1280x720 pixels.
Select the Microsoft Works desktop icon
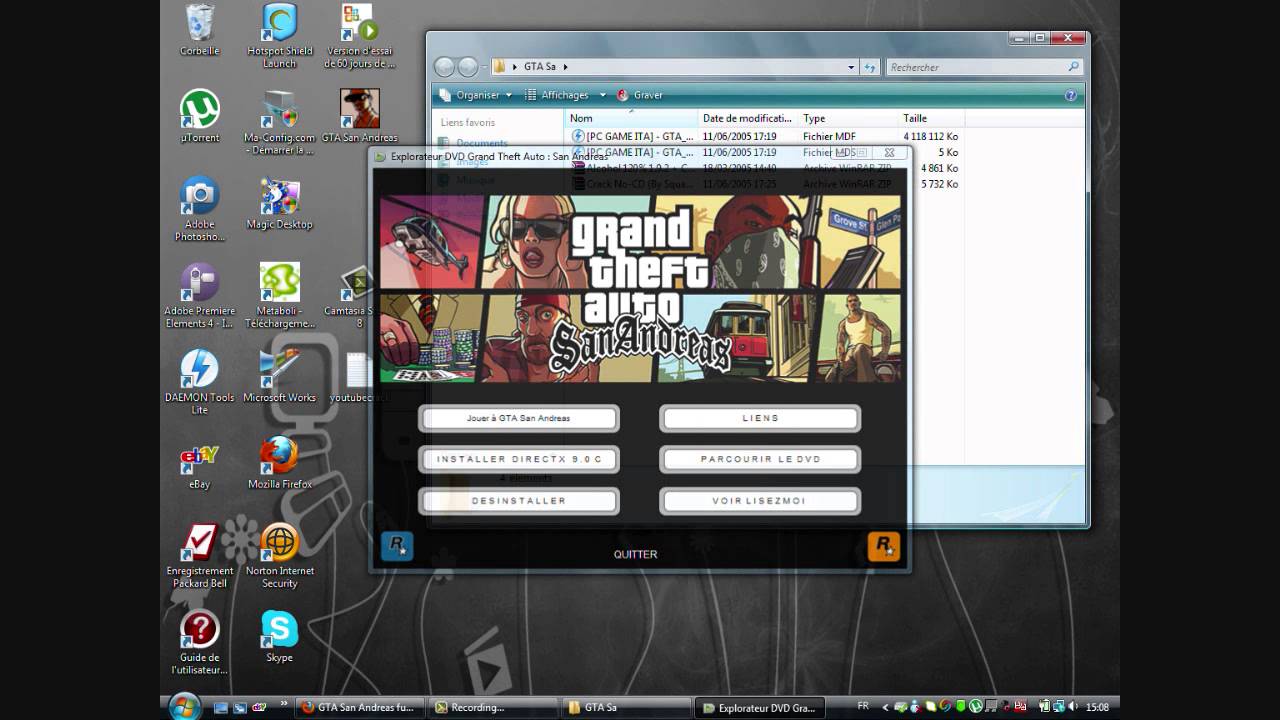[279, 376]
